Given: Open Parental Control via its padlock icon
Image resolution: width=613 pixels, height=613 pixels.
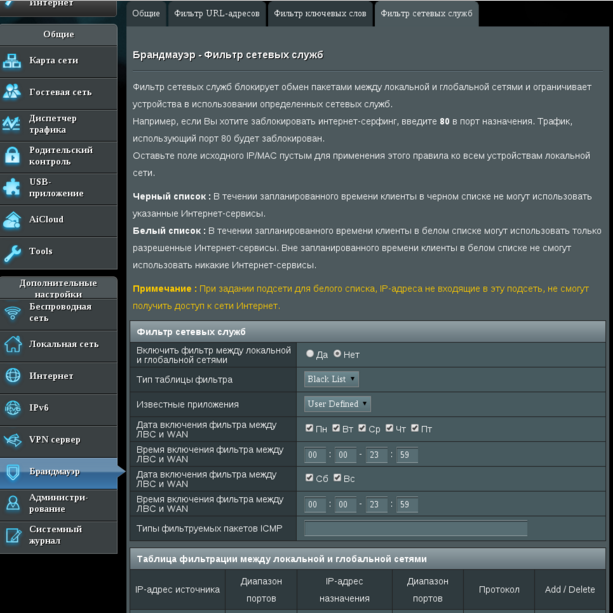Looking at the screenshot, I should click(x=13, y=156).
